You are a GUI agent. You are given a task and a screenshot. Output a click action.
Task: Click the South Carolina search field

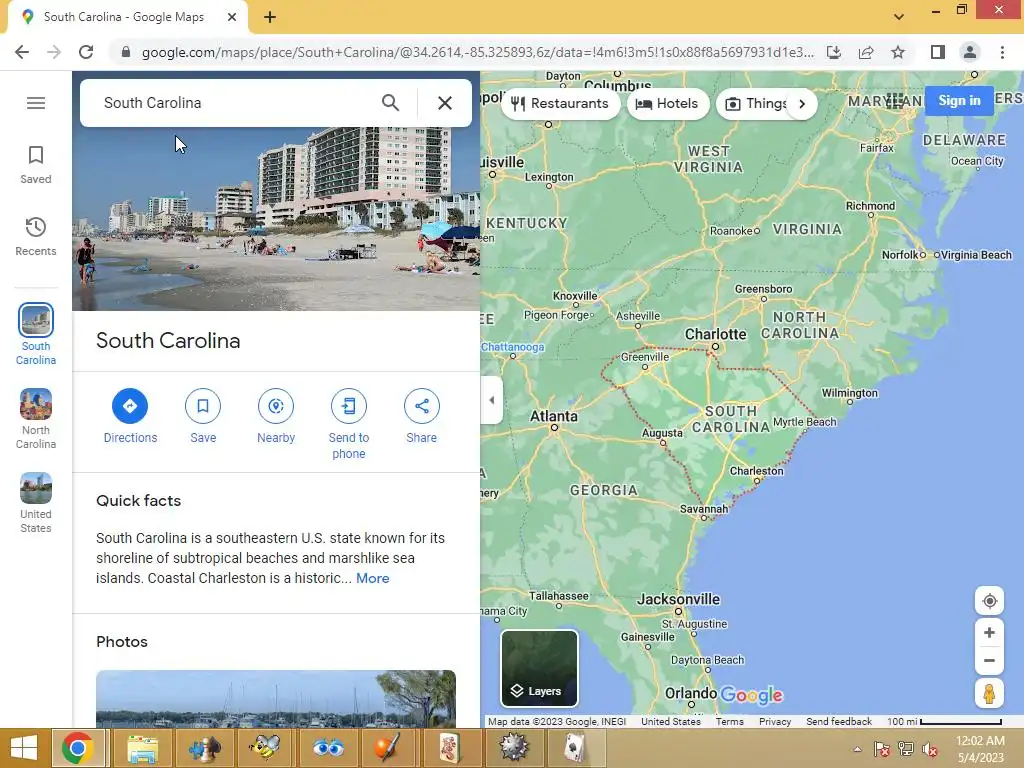[x=235, y=103]
